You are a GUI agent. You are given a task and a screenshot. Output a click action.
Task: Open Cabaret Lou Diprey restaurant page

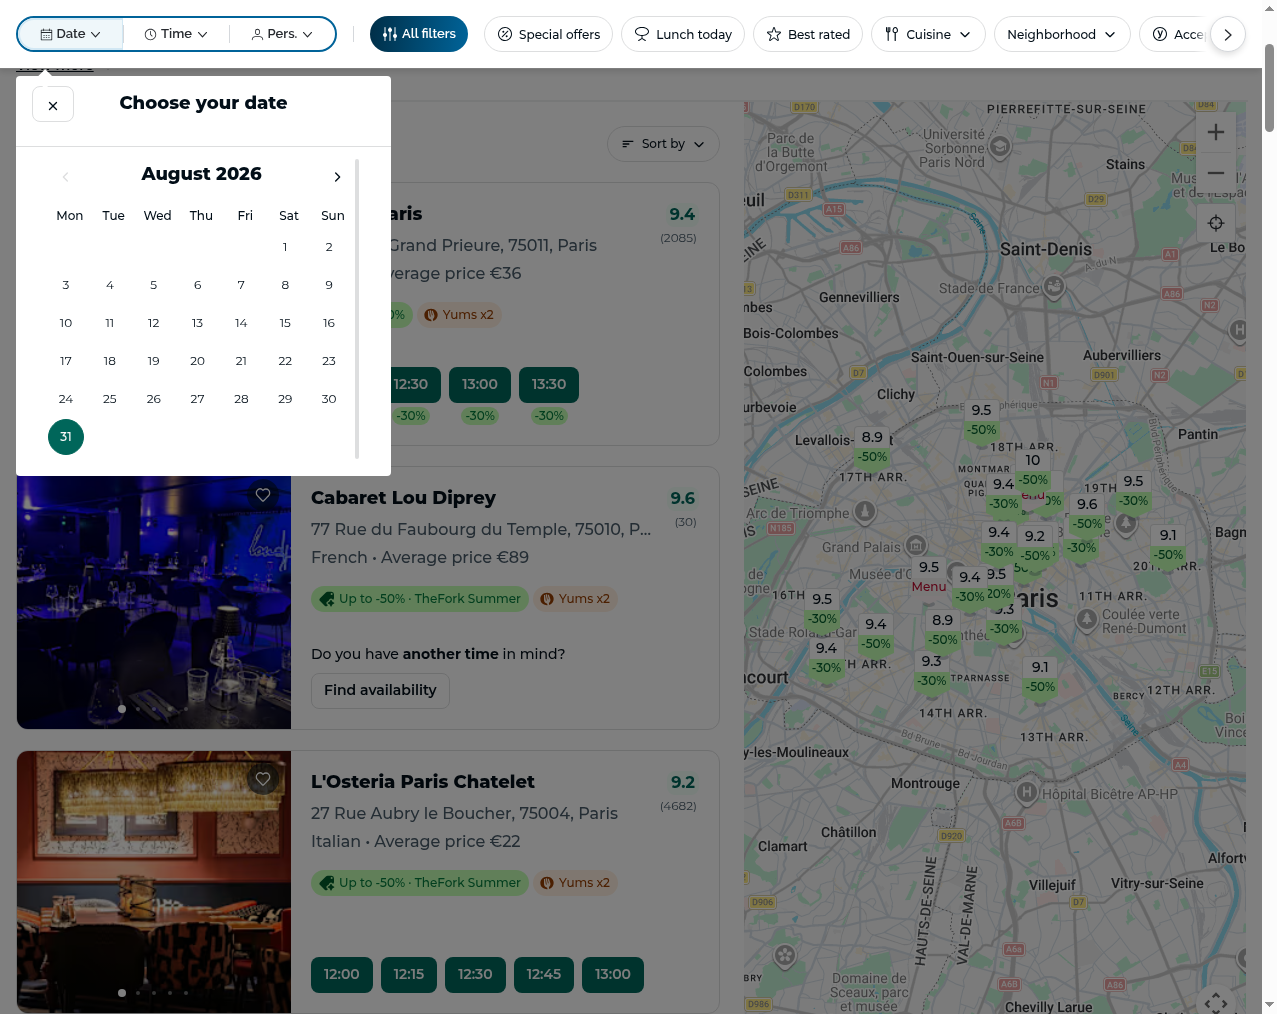(x=403, y=498)
